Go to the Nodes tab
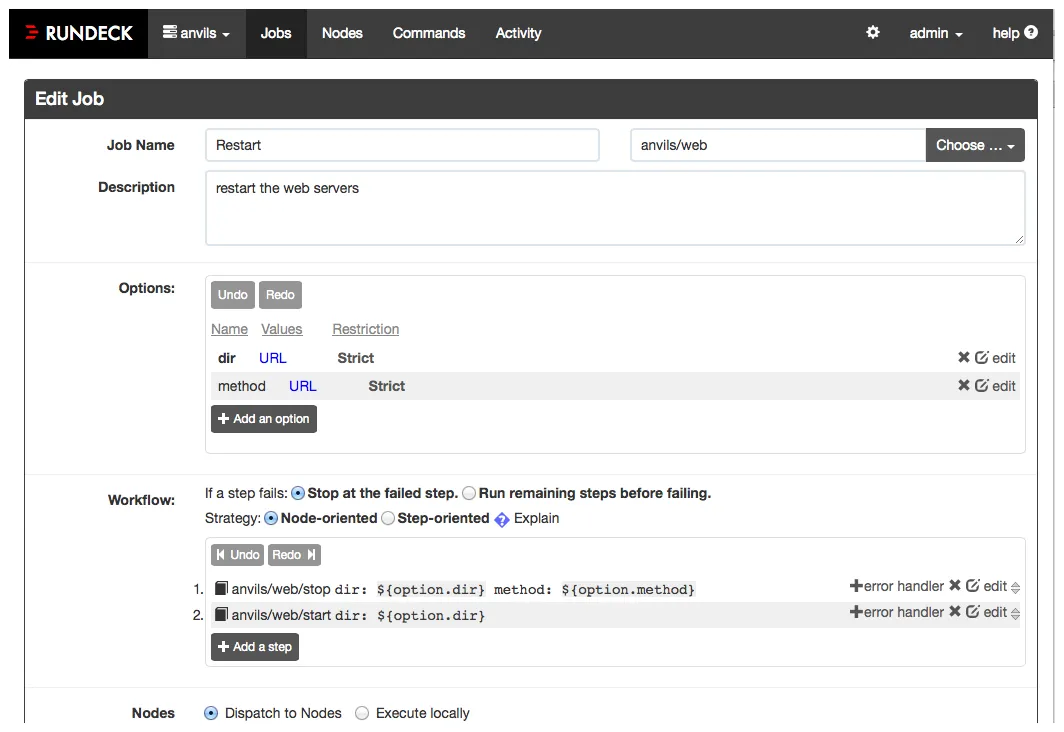 (342, 33)
